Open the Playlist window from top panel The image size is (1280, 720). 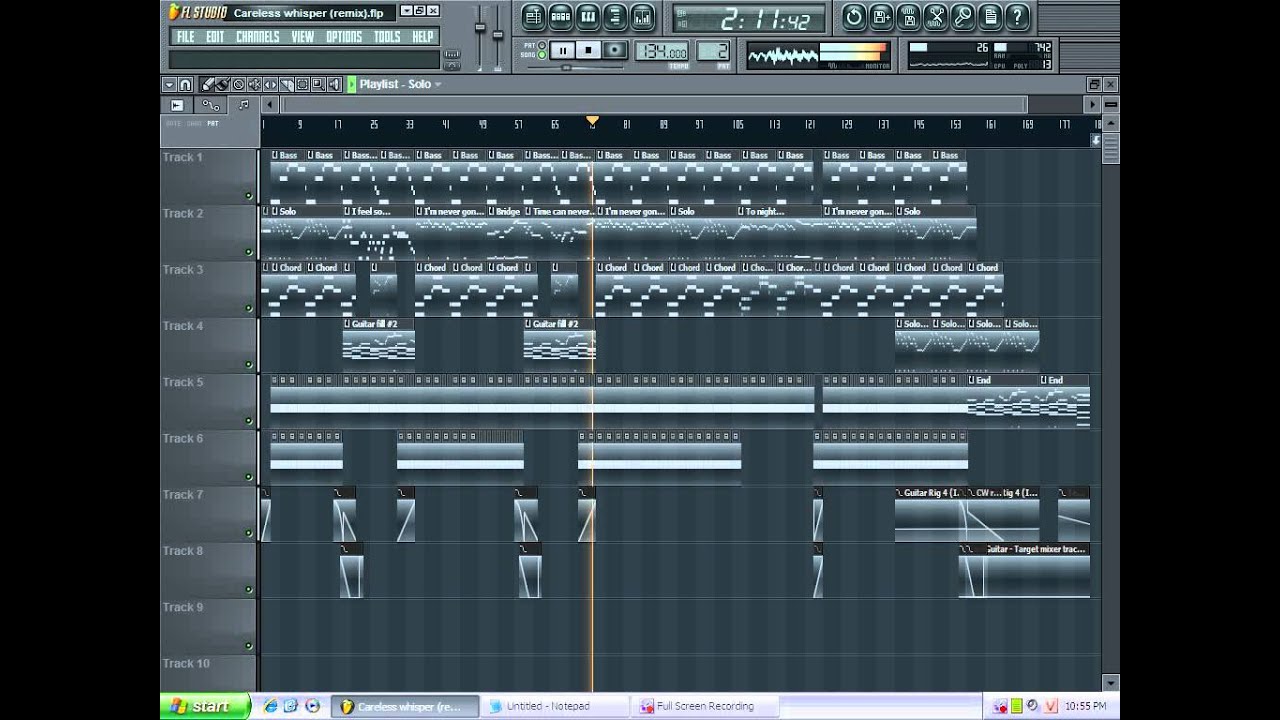coord(534,16)
